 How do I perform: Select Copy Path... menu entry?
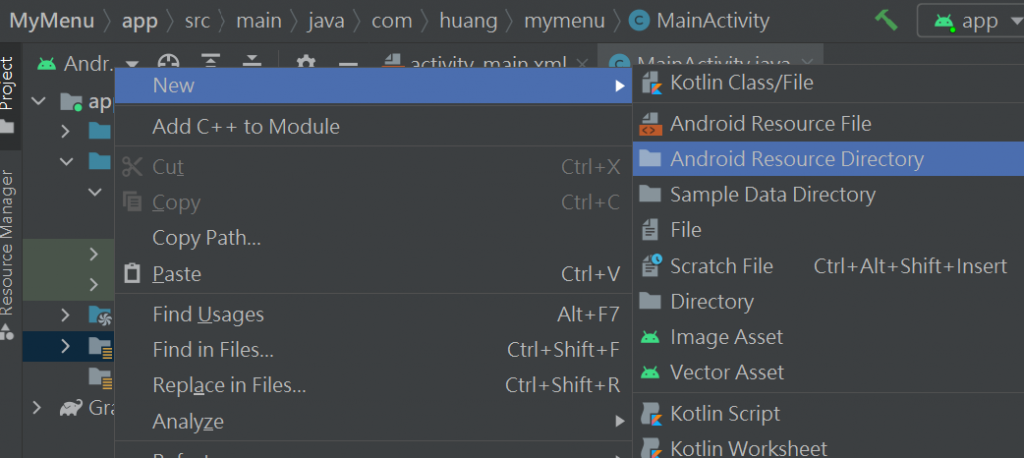(374, 238)
